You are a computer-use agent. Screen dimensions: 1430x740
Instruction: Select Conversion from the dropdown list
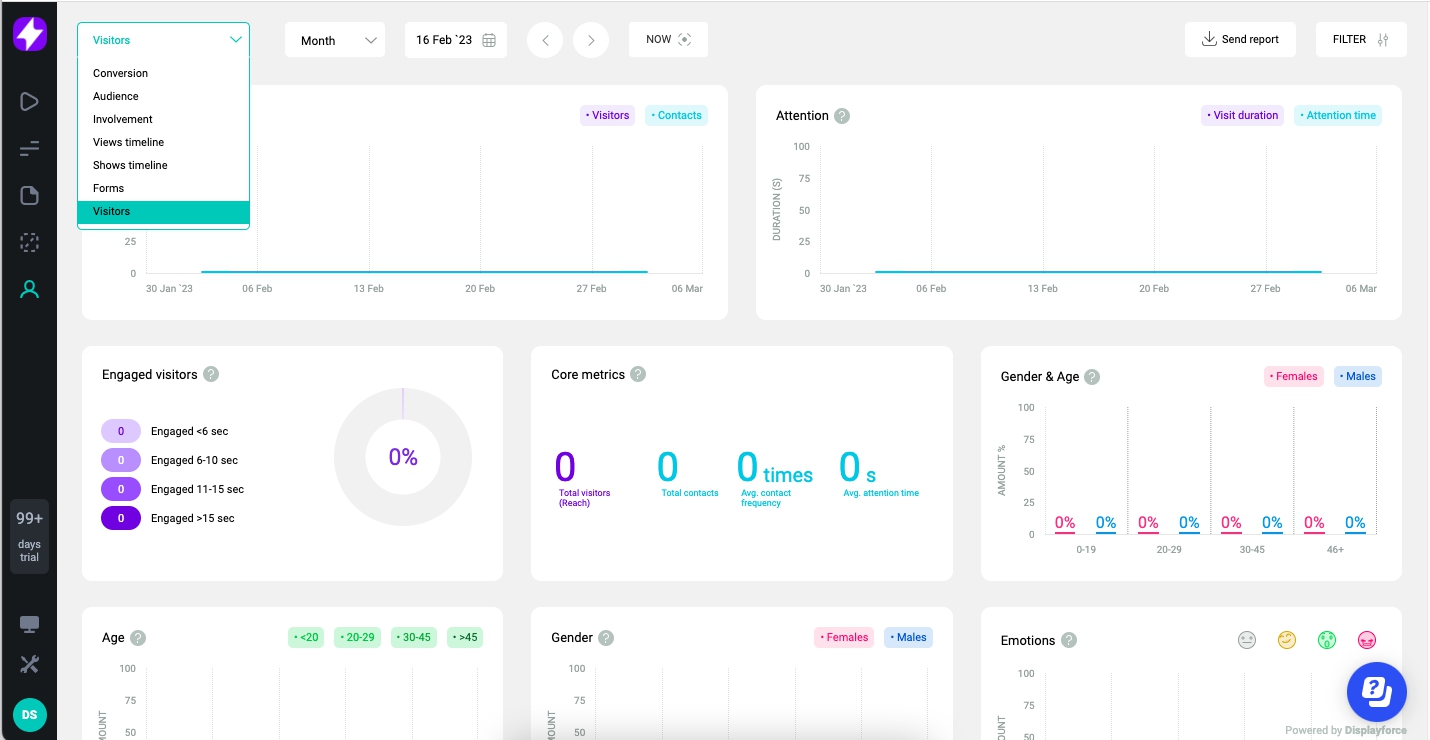pyautogui.click(x=121, y=73)
